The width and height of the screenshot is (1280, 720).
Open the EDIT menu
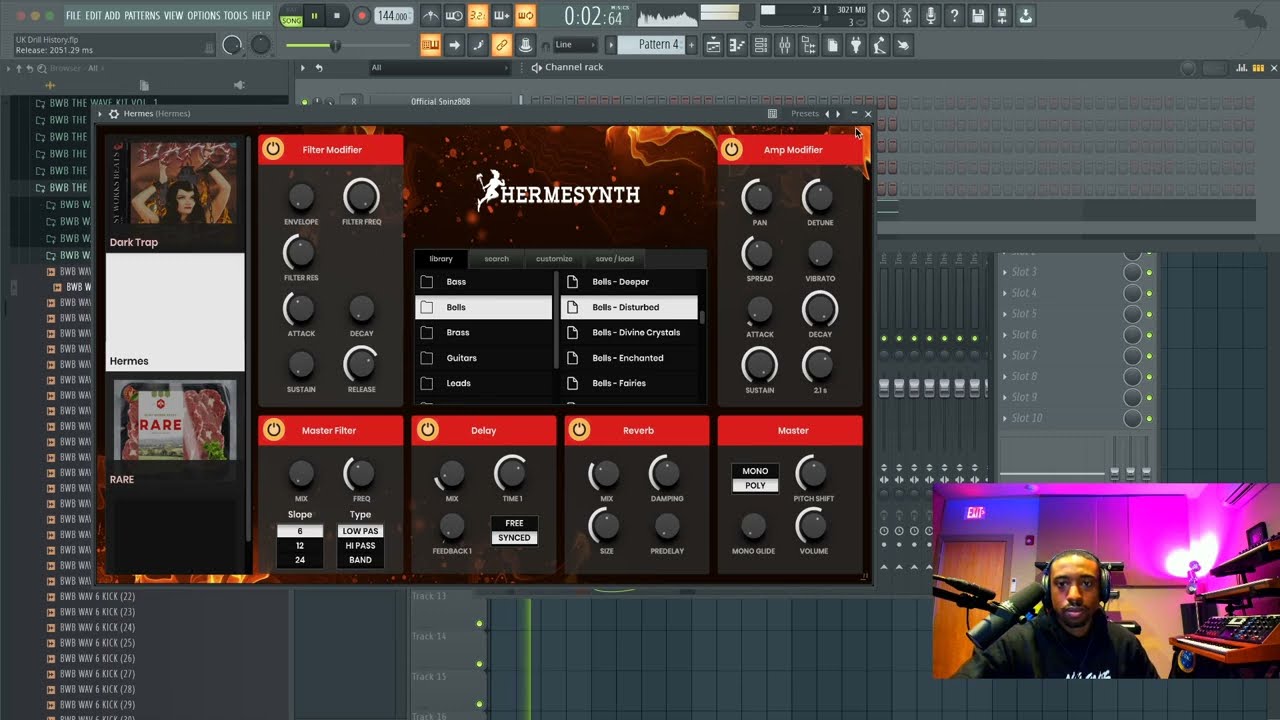(x=93, y=16)
